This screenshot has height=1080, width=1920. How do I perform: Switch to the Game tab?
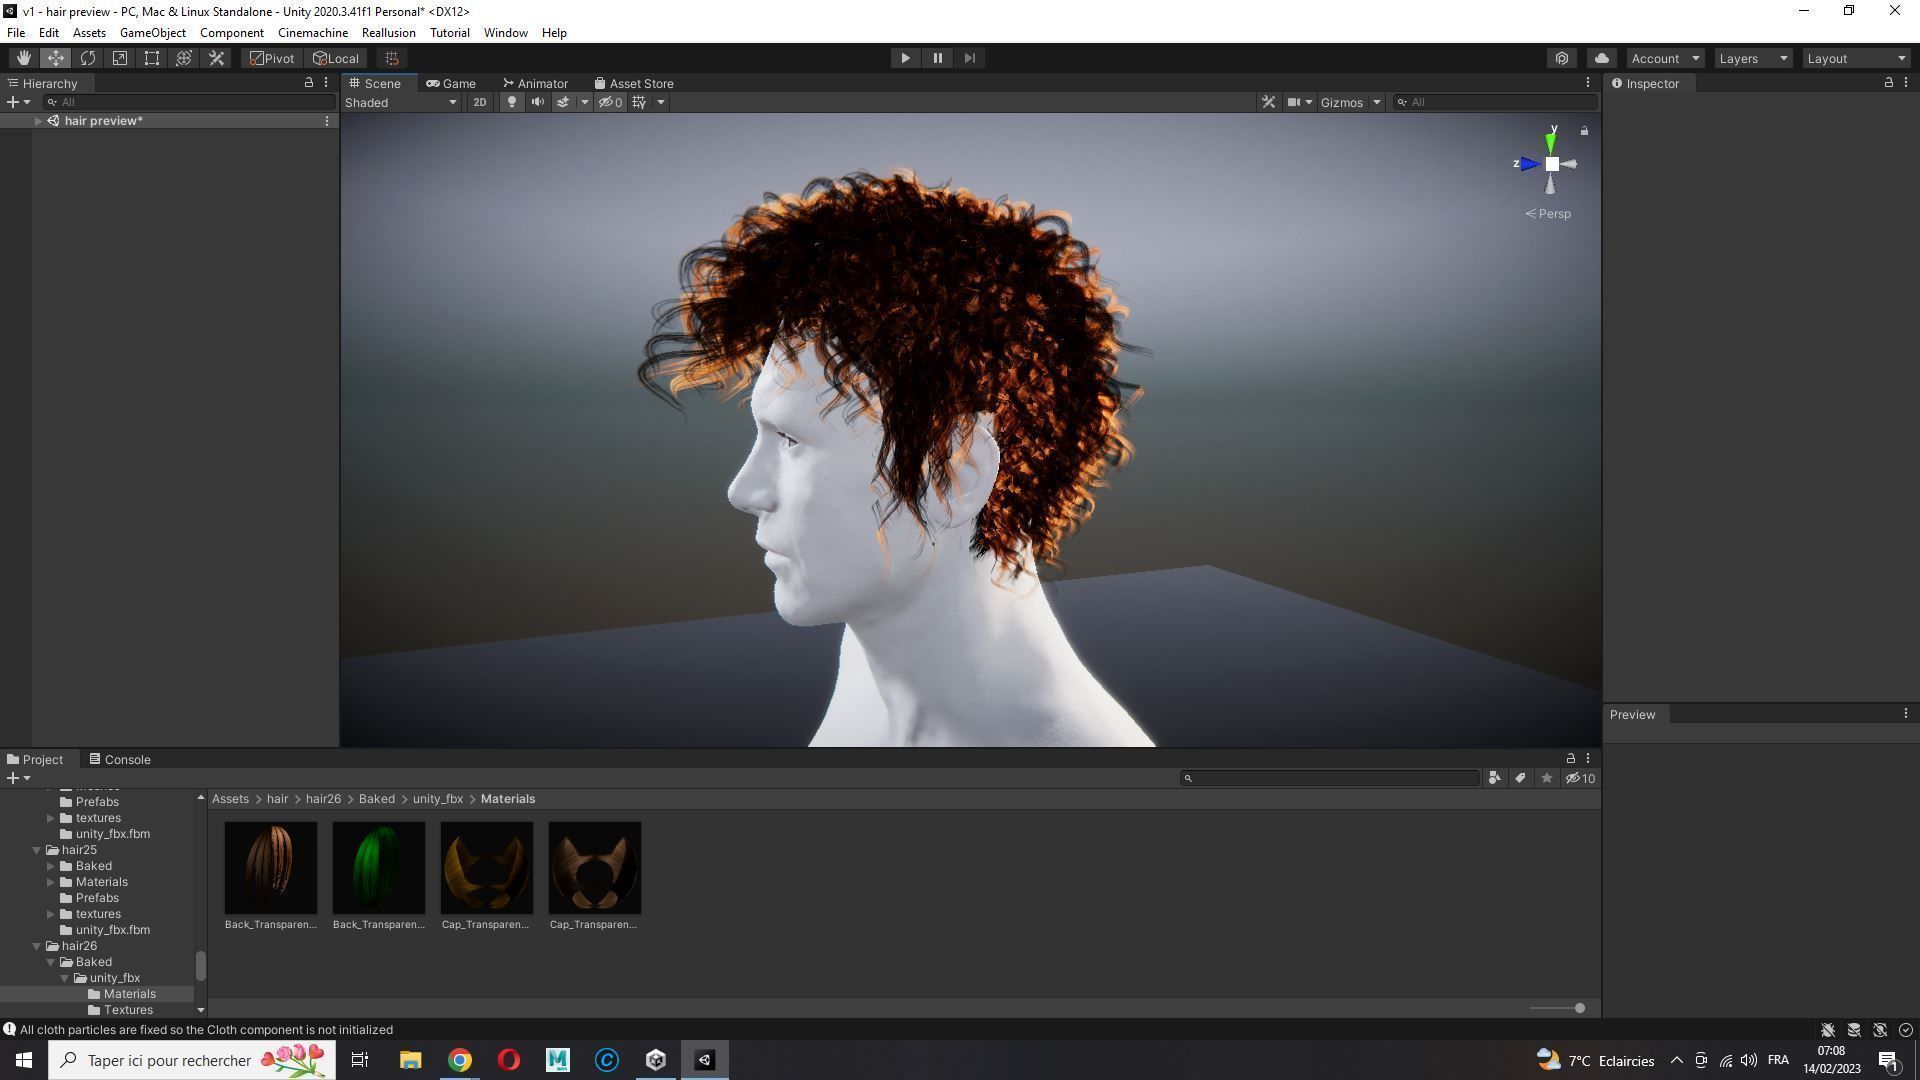tap(450, 84)
